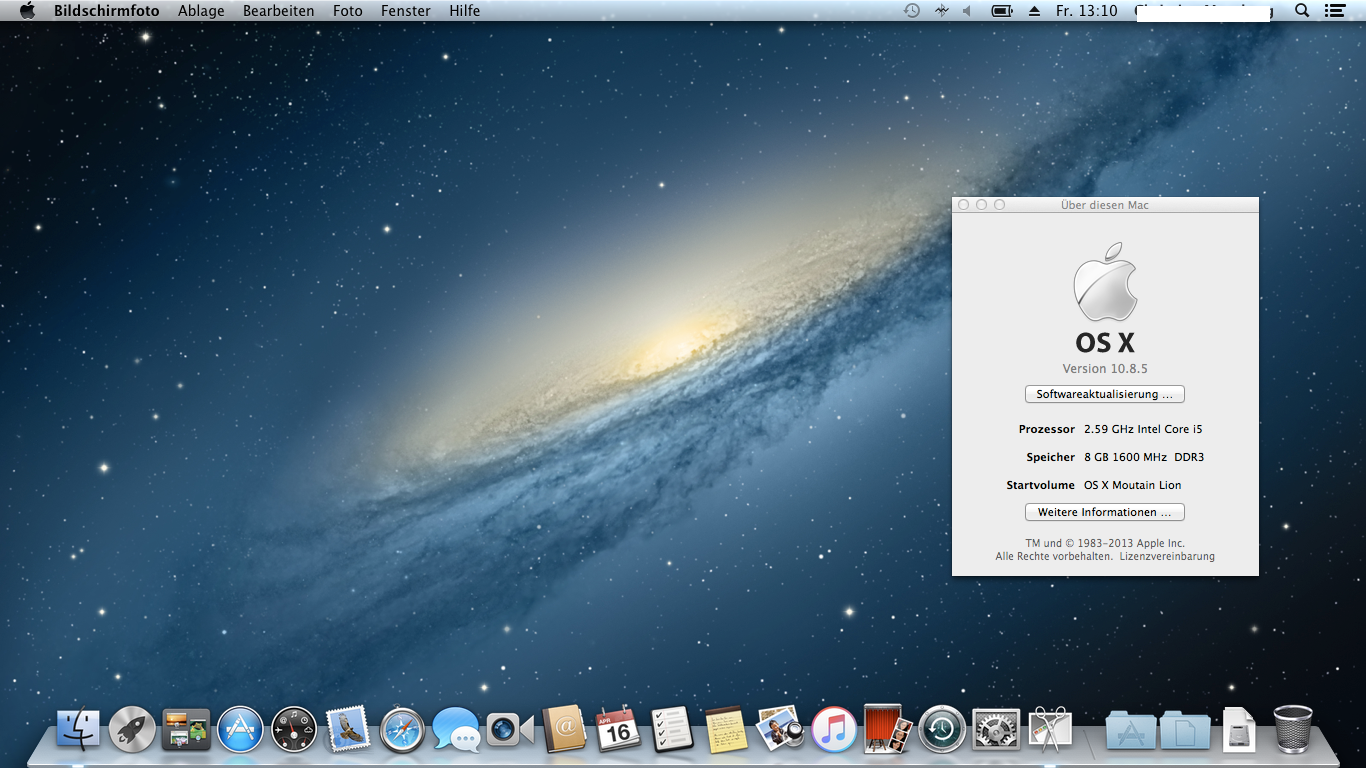Open Messages speech bubble icon

tap(456, 729)
